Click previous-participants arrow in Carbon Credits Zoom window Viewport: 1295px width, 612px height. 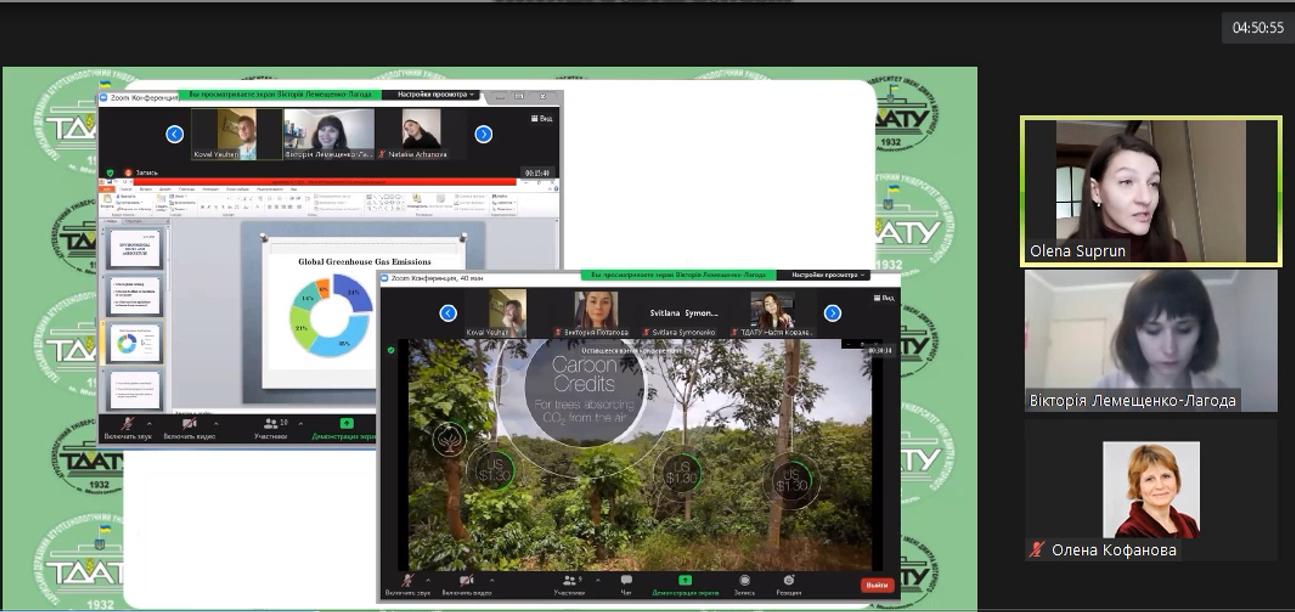(448, 313)
